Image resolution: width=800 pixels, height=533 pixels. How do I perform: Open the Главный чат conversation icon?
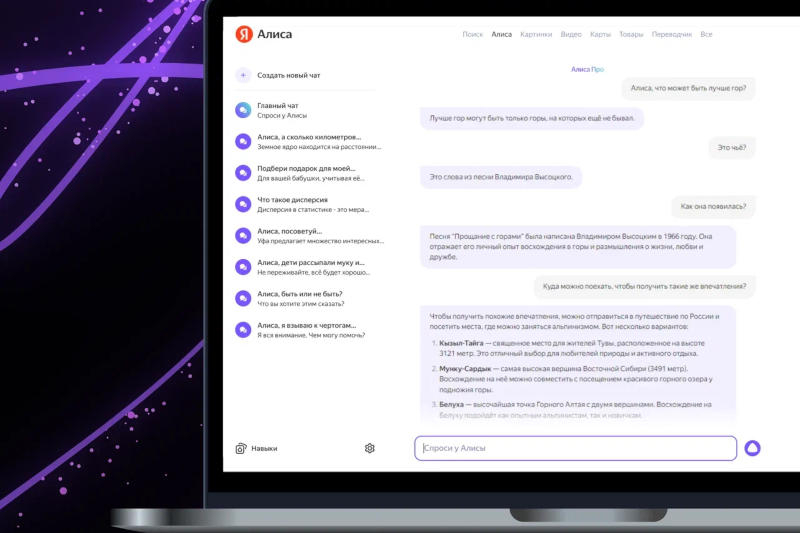[x=243, y=110]
